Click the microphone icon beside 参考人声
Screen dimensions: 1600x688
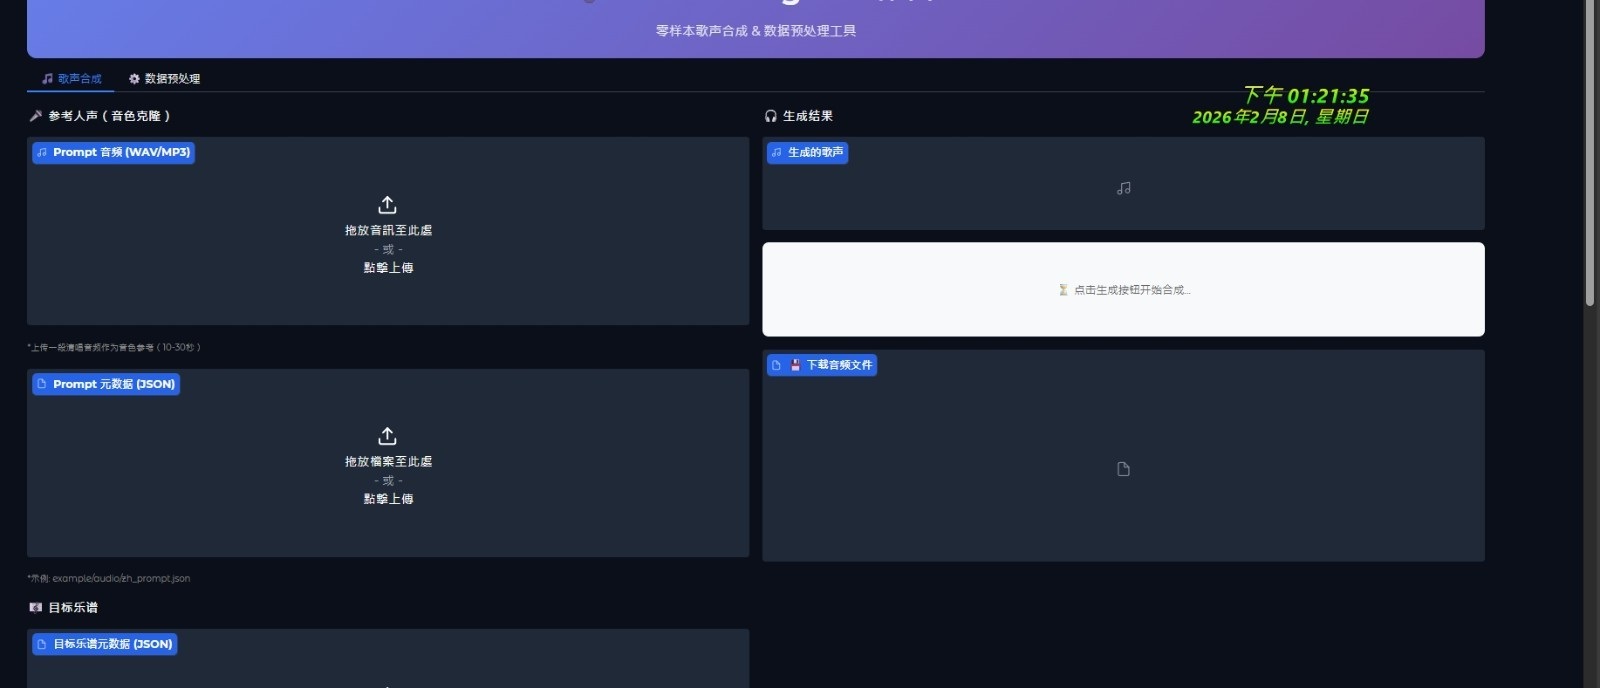point(36,116)
